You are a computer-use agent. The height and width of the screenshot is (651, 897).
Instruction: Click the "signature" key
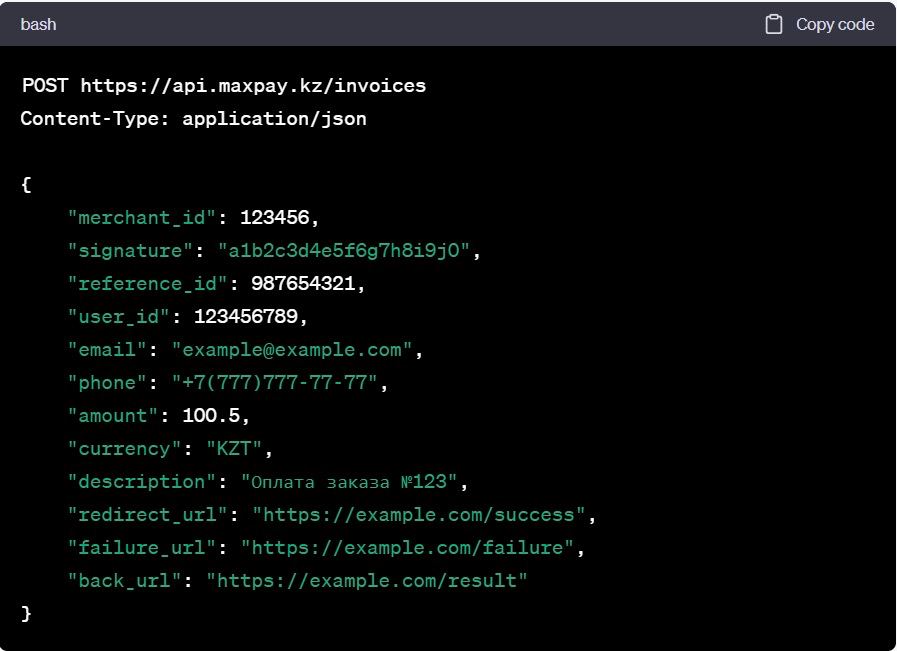pyautogui.click(x=130, y=251)
